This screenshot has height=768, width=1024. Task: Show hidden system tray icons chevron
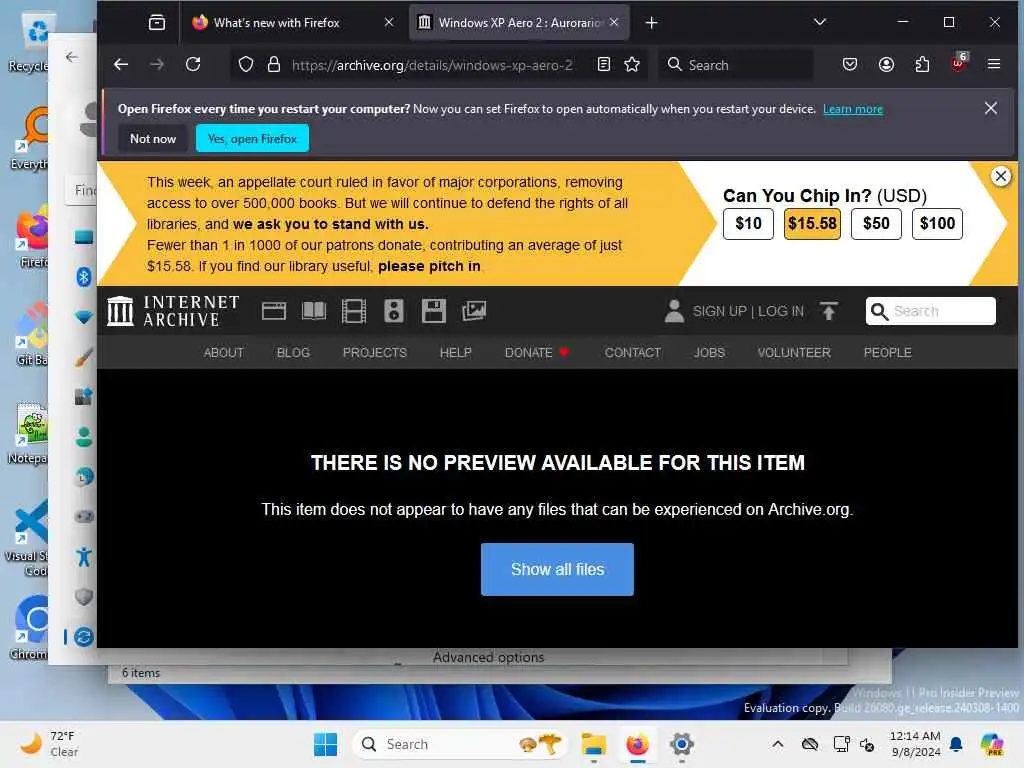coord(777,744)
